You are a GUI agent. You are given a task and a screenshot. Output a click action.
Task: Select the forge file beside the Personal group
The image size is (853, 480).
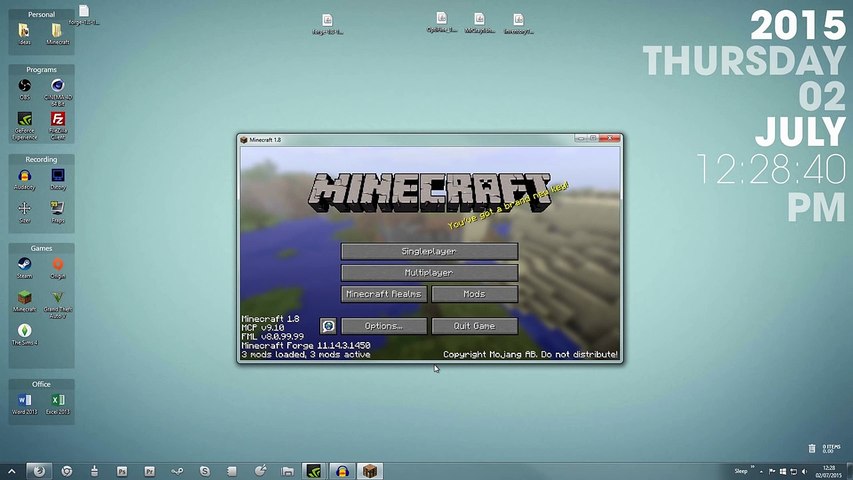pos(84,15)
